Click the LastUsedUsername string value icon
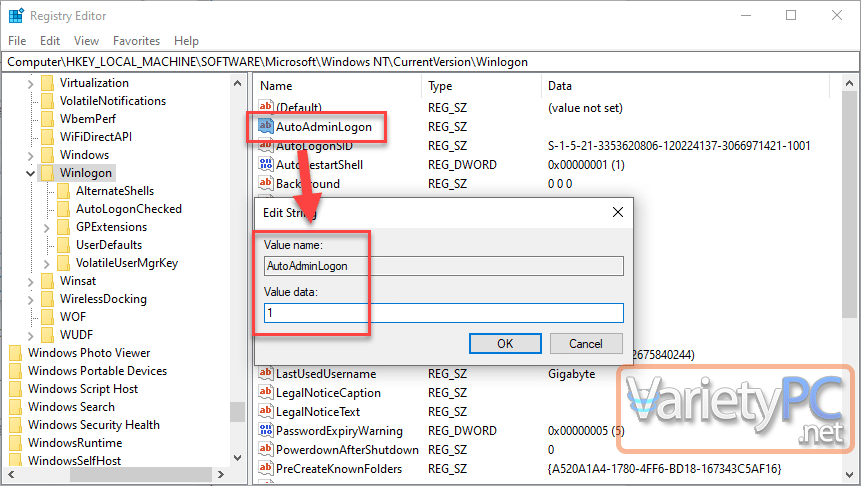 (x=266, y=373)
